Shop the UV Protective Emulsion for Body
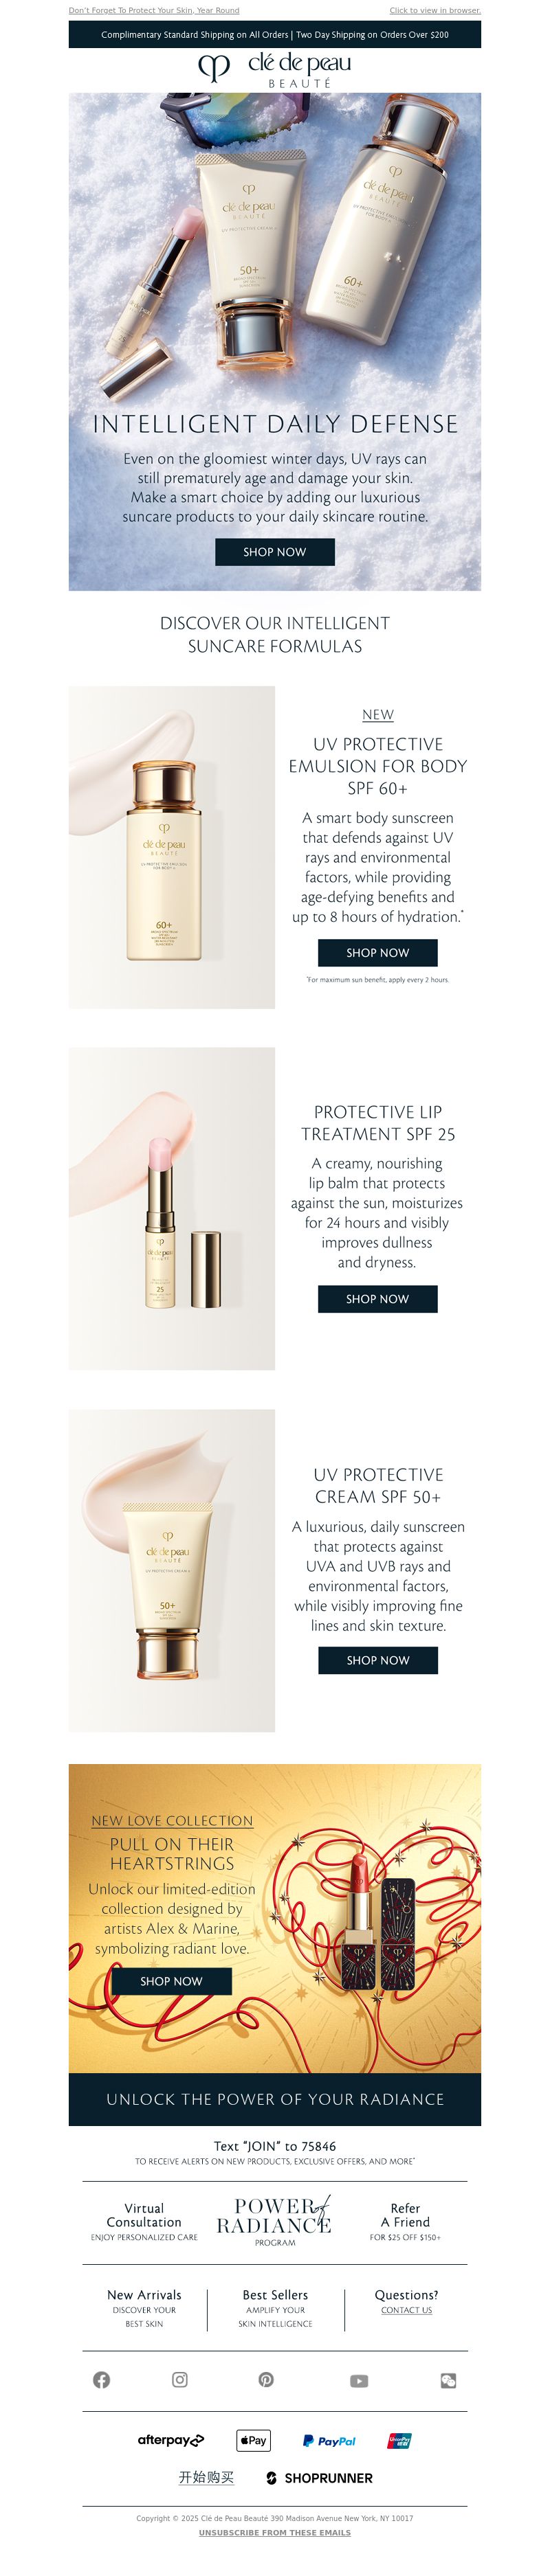 point(378,953)
